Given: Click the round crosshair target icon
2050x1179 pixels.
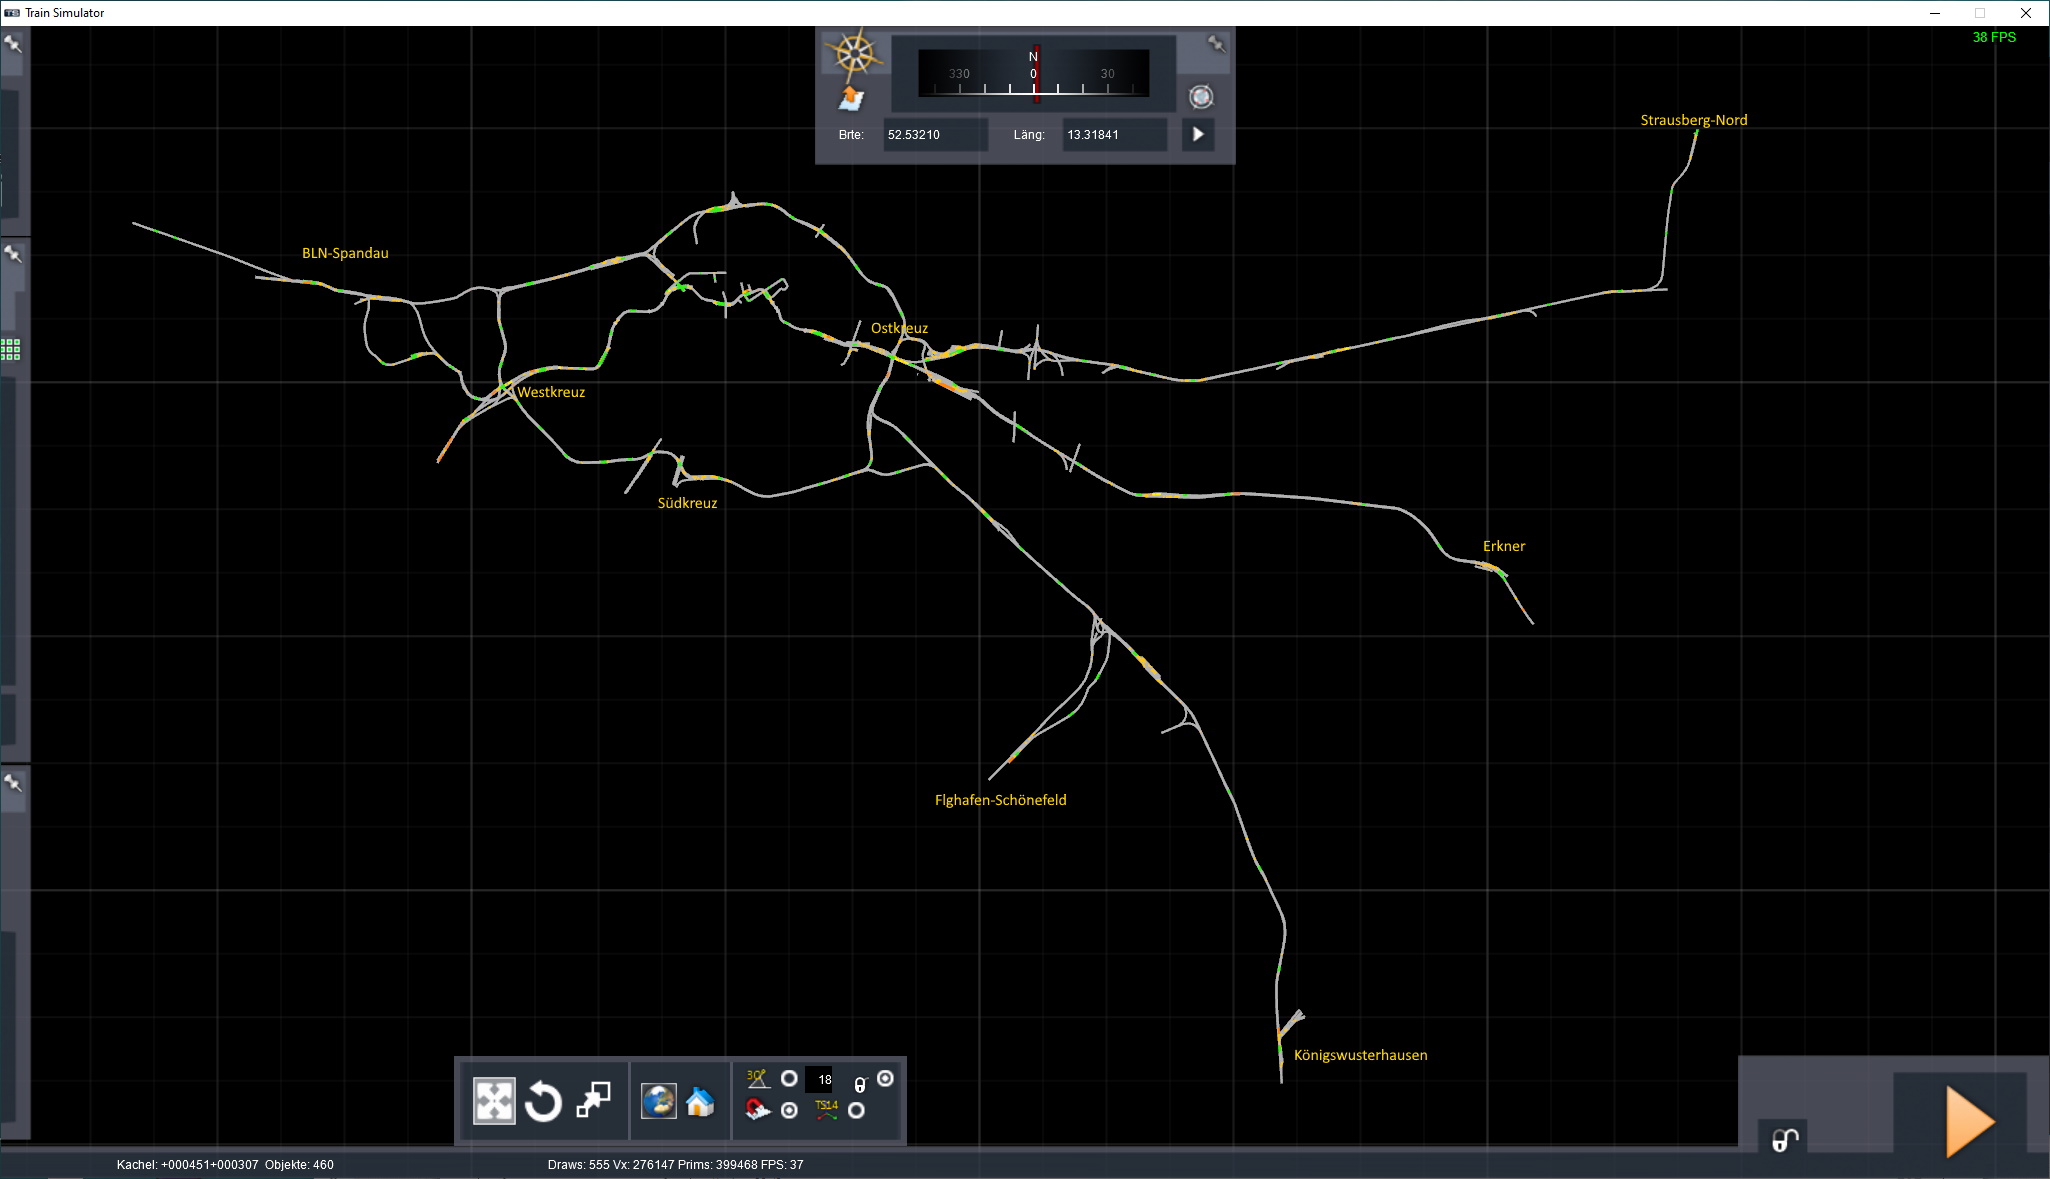Looking at the screenshot, I should 1201,97.
